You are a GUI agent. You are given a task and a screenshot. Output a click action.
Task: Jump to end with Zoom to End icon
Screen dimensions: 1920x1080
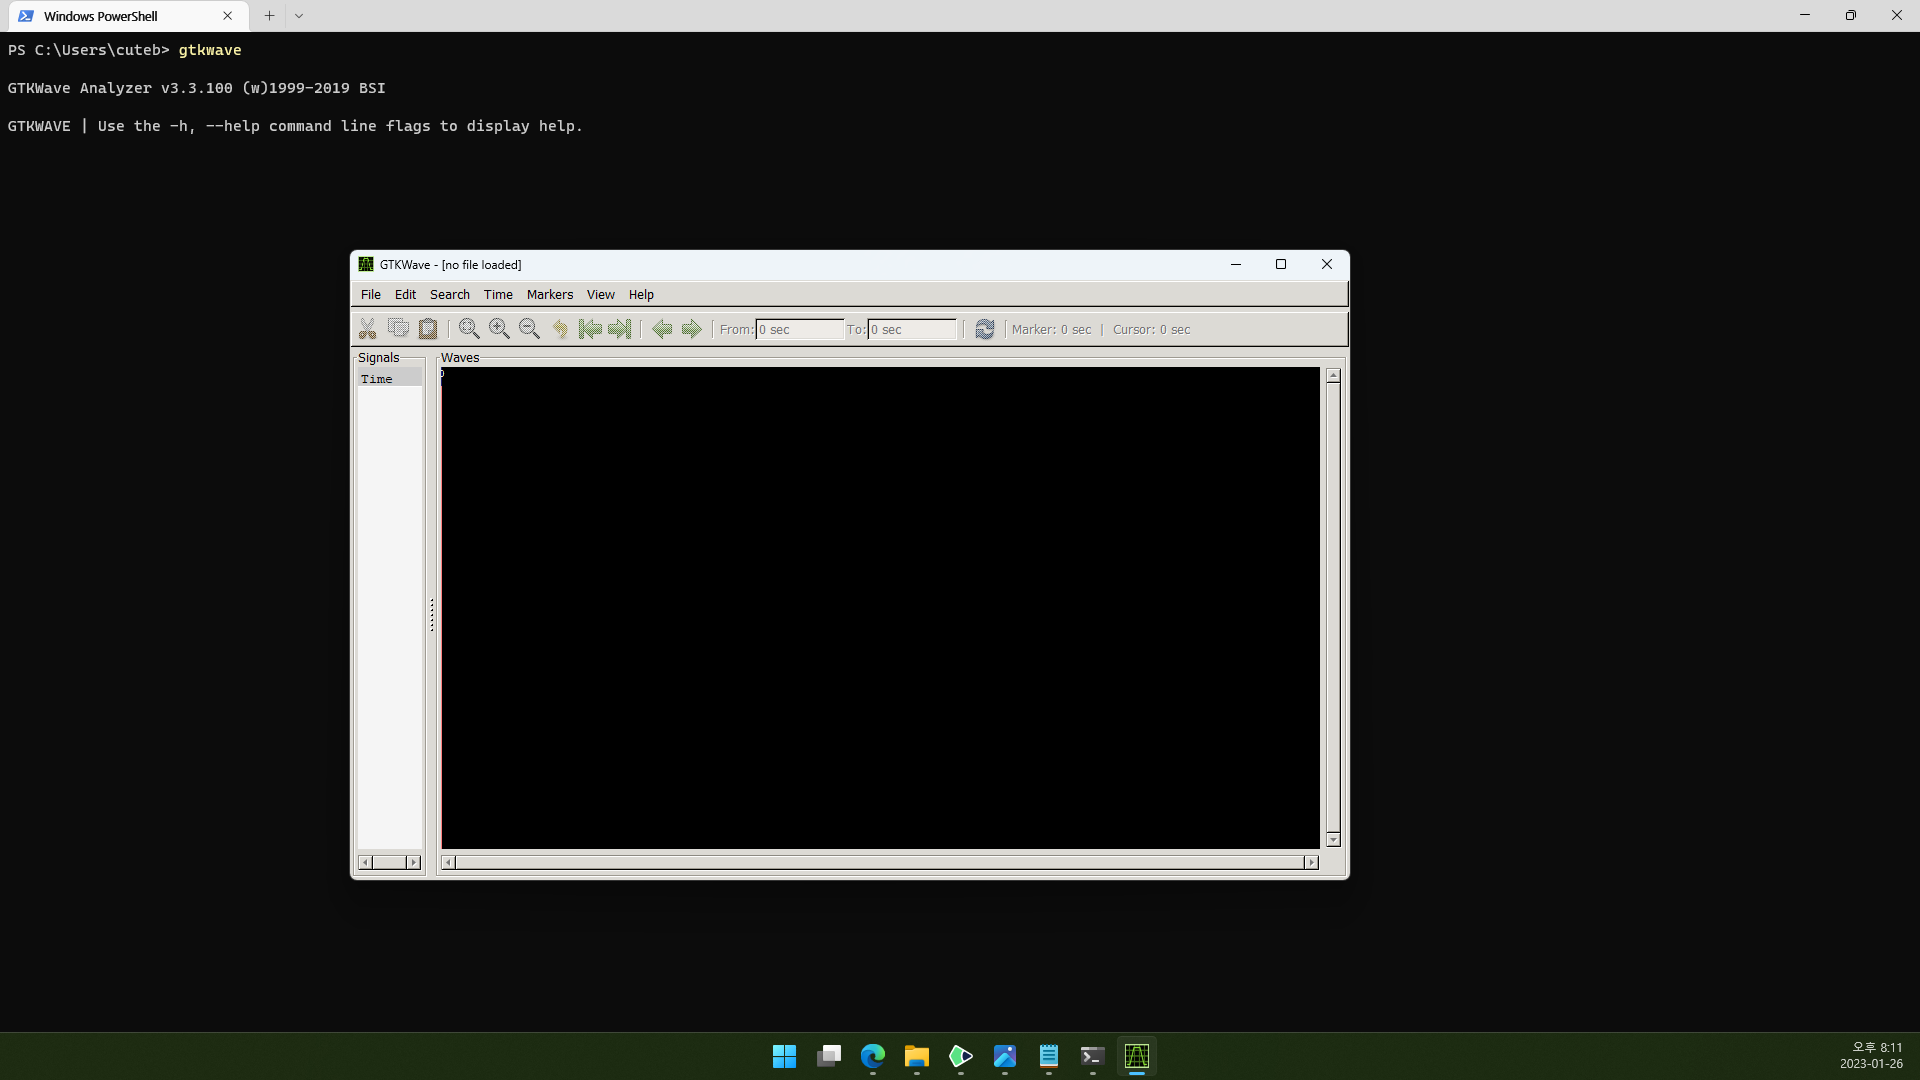(620, 329)
